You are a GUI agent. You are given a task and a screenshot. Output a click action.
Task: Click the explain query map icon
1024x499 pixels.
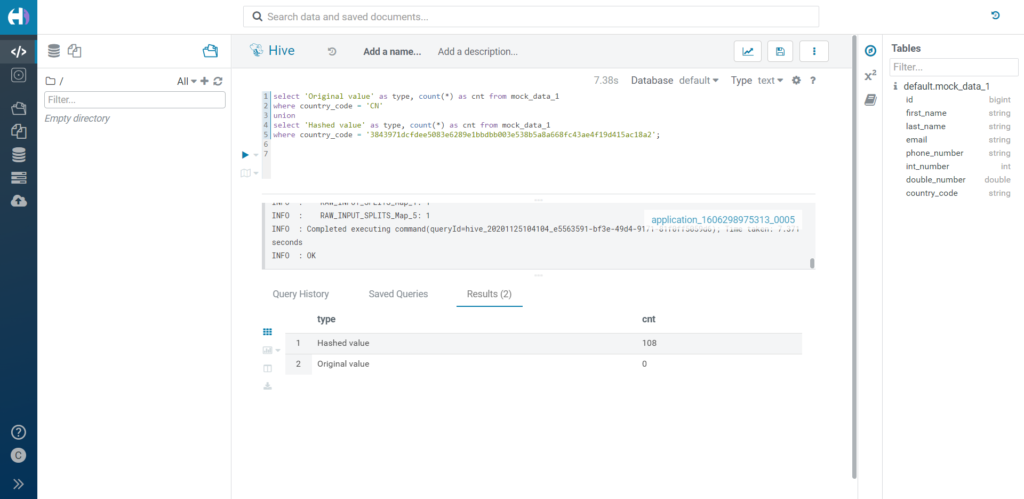(246, 173)
